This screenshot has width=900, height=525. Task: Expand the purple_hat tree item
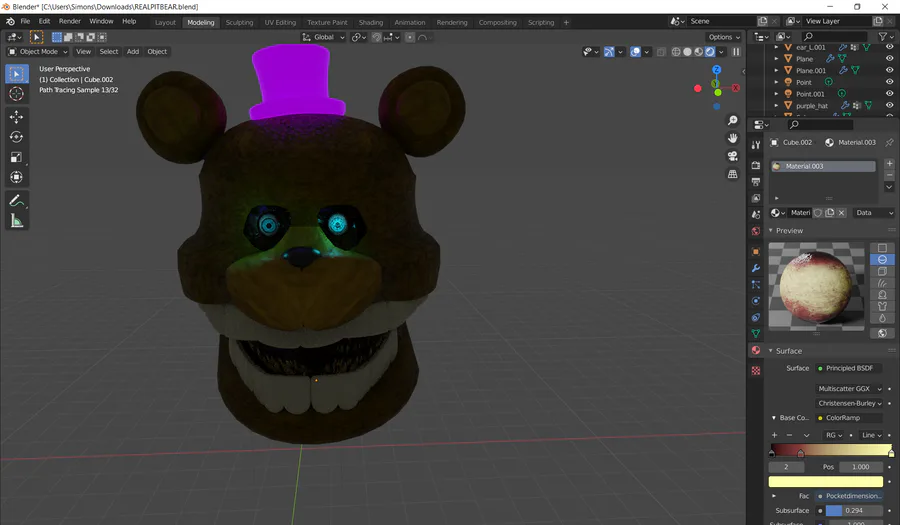click(777, 106)
